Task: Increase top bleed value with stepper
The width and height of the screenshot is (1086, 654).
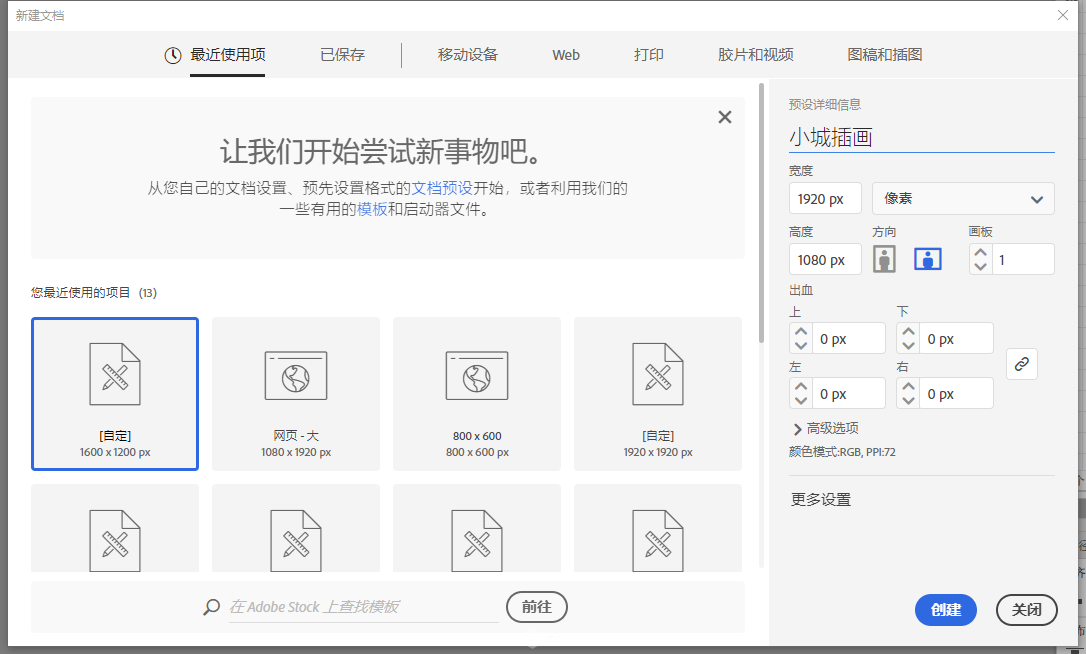Action: tap(801, 331)
